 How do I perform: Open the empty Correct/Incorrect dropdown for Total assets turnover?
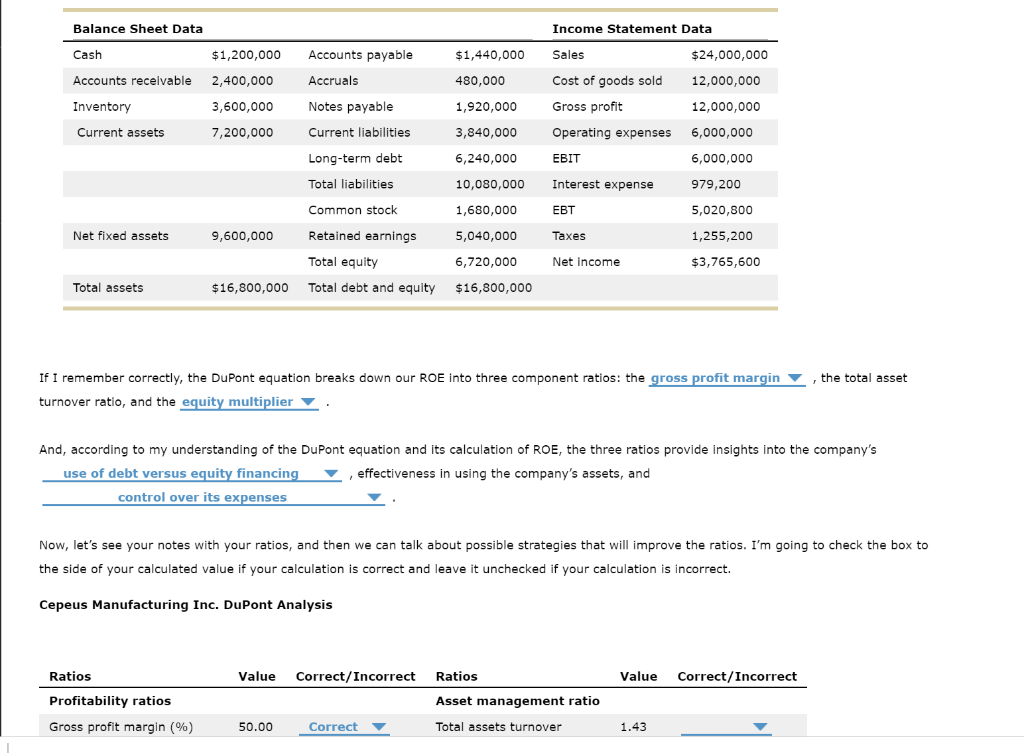[758, 727]
